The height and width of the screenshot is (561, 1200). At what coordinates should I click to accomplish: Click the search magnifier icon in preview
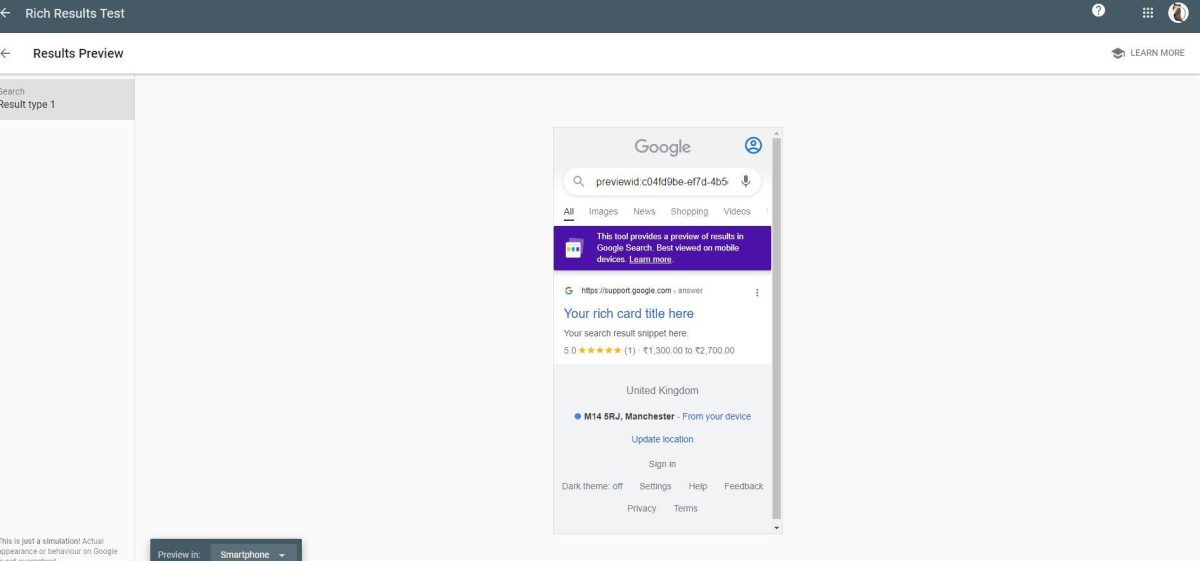[x=579, y=182]
